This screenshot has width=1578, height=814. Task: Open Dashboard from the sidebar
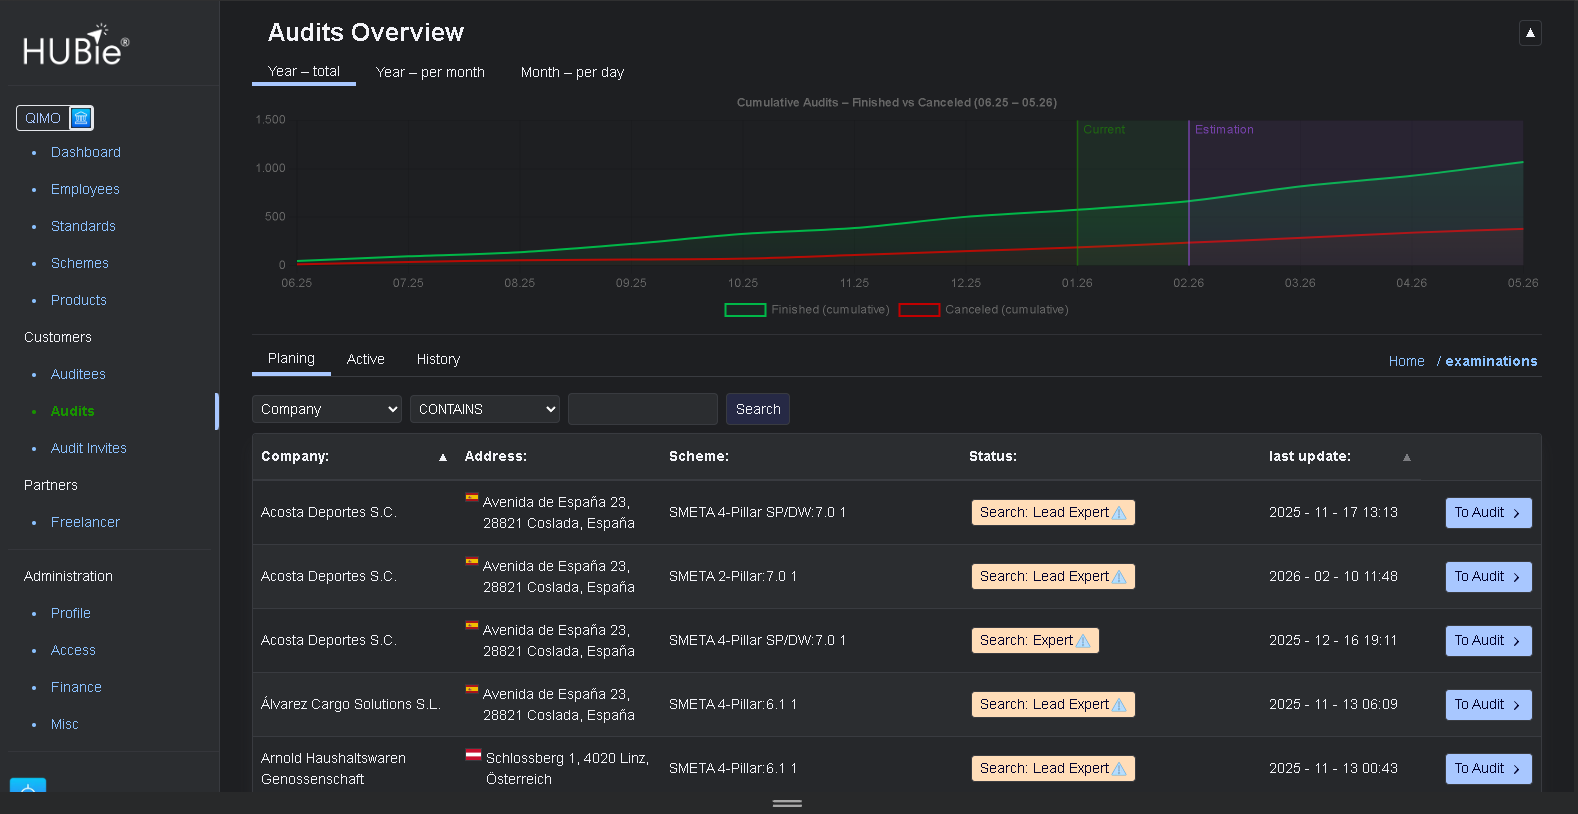[86, 152]
